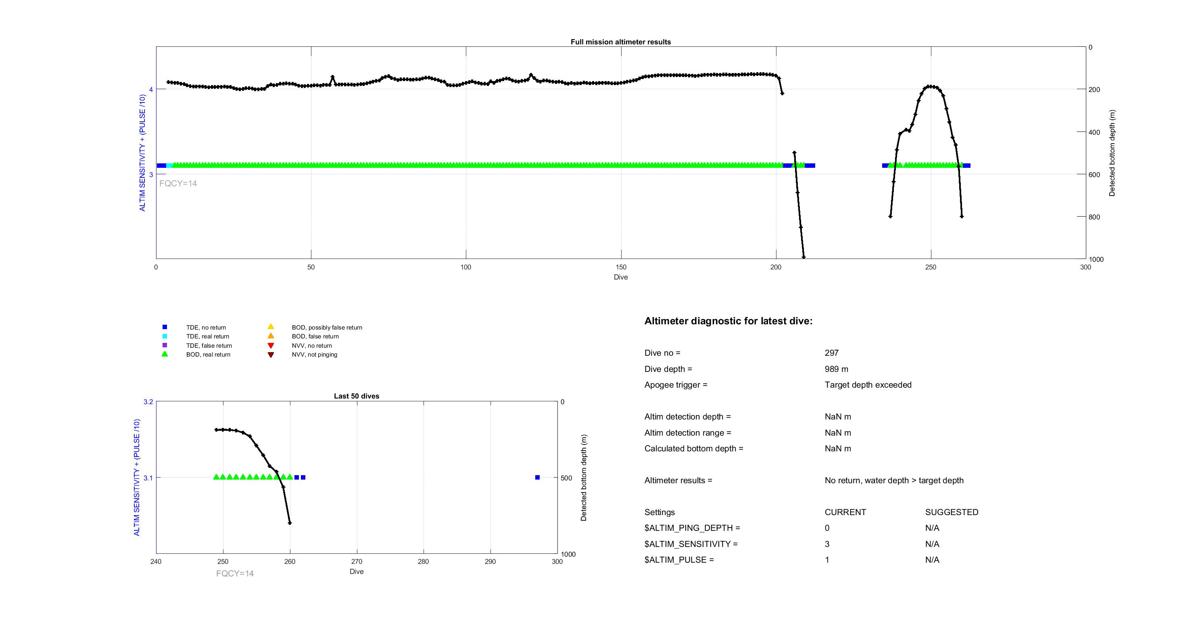
Task: Select the 'BOD, false return' legend label
Action: 315,336
